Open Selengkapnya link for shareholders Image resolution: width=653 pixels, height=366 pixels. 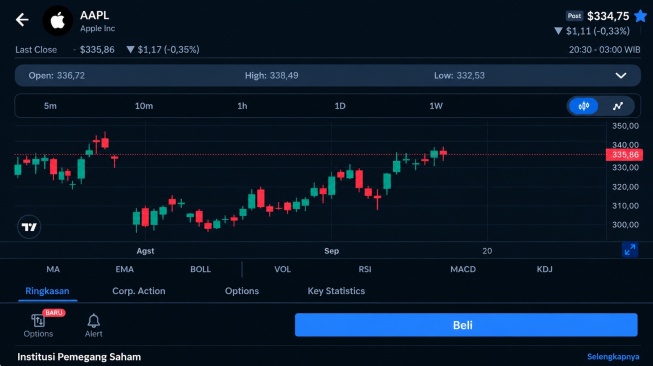[x=613, y=357]
